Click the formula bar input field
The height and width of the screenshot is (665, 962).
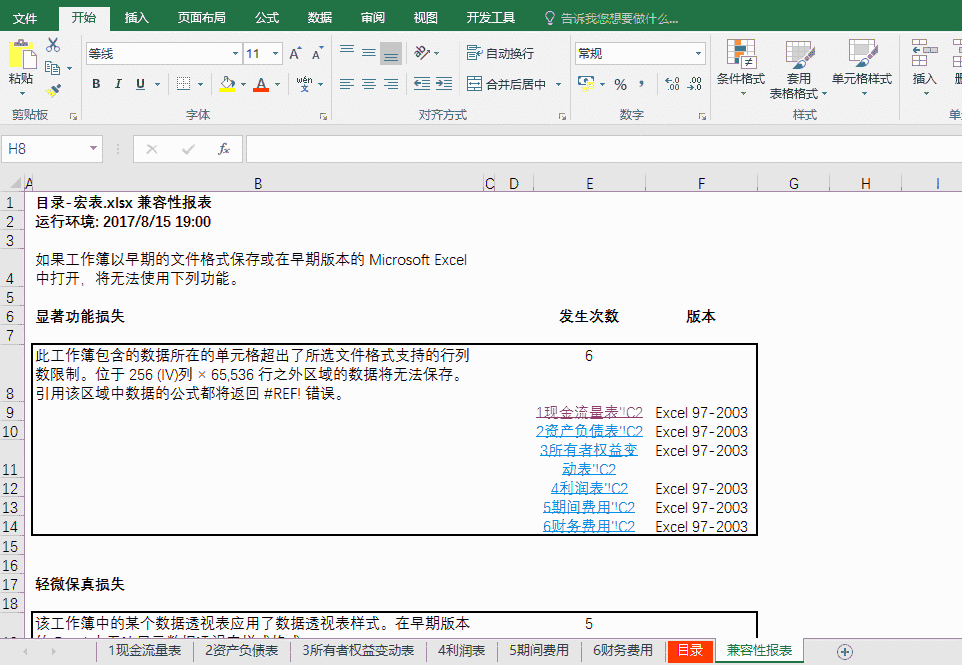[600, 149]
